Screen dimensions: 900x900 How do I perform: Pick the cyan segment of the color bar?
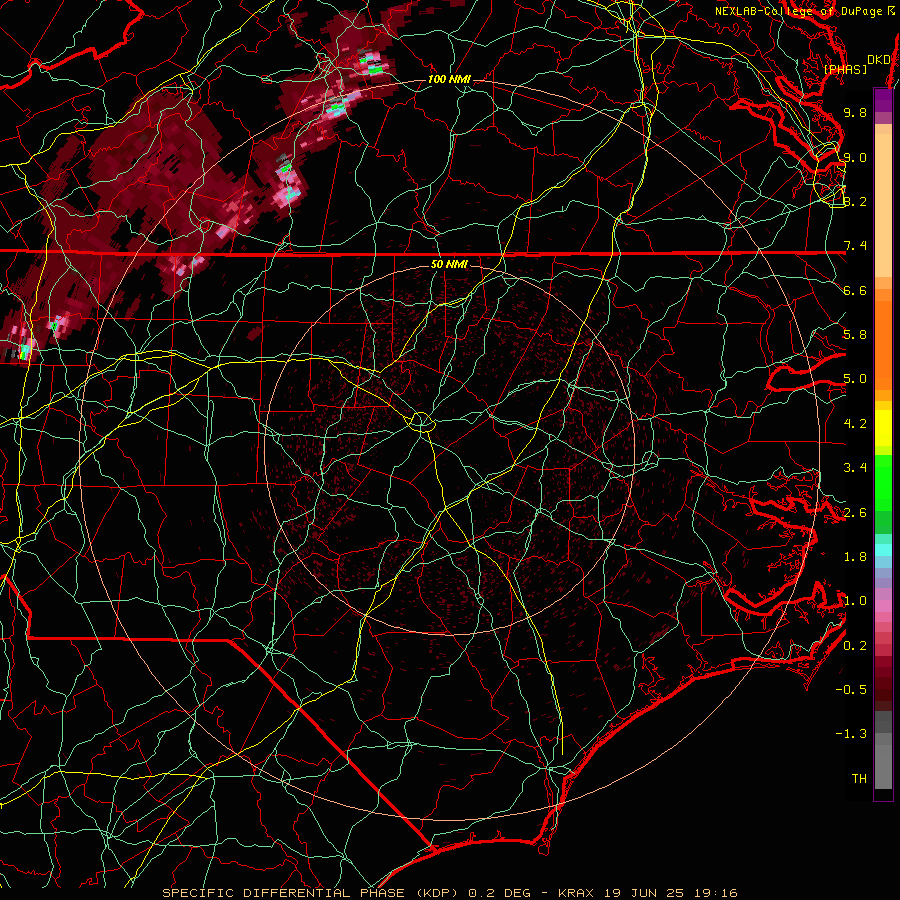click(883, 550)
